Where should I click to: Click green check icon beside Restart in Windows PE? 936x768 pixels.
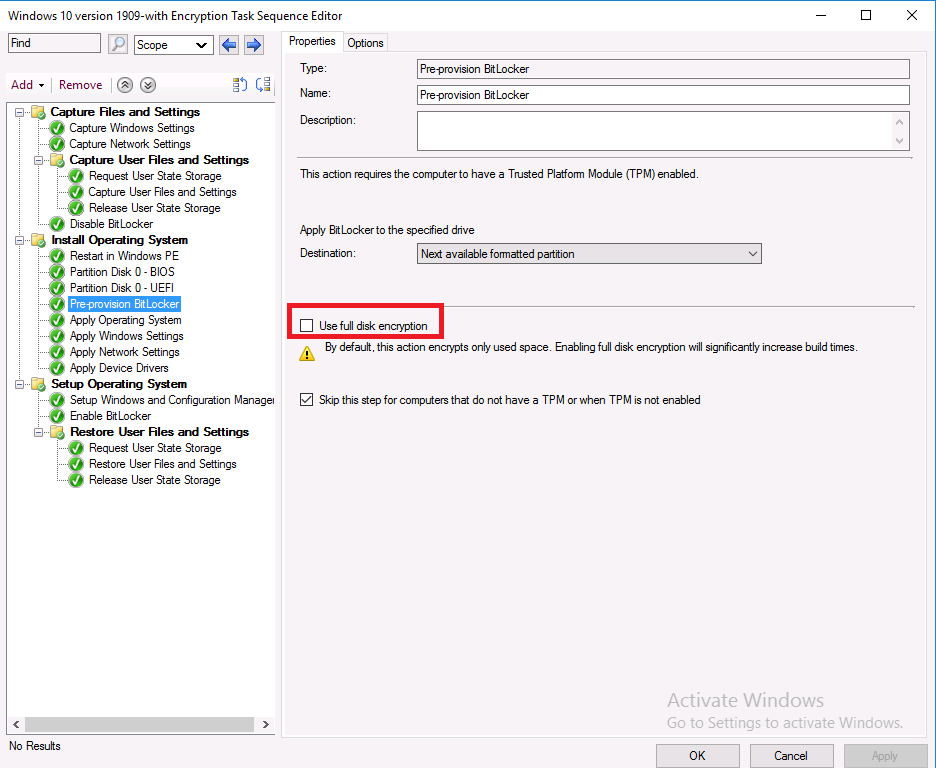[57, 256]
